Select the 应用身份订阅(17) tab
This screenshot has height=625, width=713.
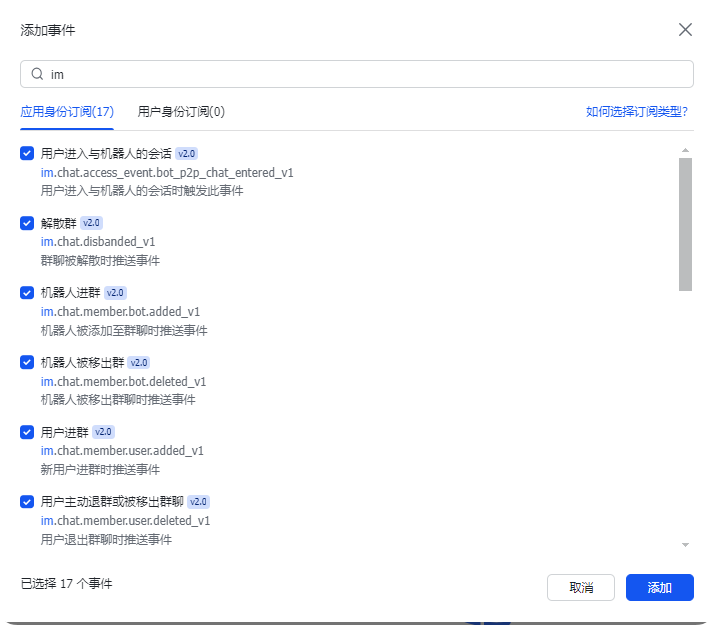67,112
